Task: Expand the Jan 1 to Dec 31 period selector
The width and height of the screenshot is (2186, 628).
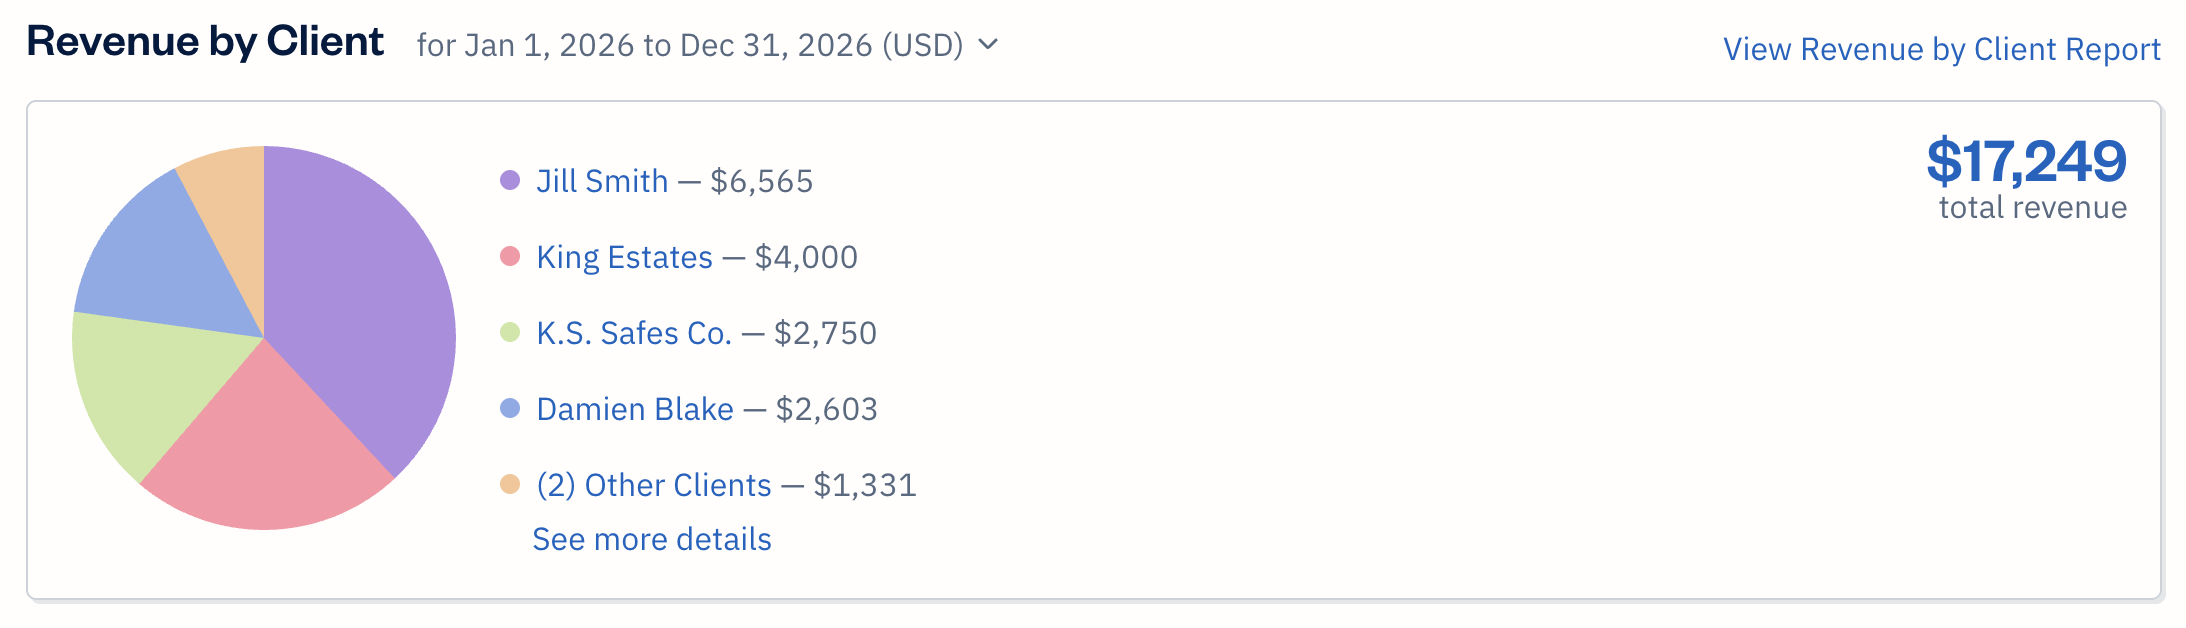Action: click(x=690, y=45)
